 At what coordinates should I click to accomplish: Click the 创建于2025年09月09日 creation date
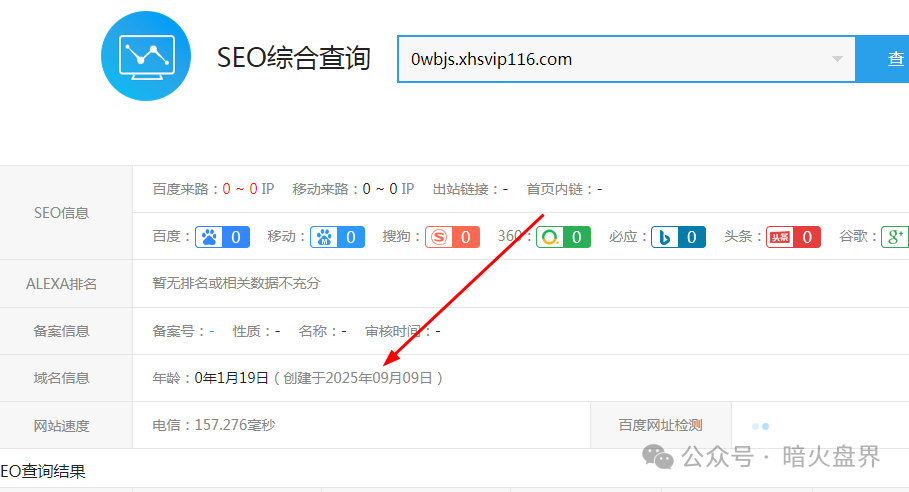pos(358,378)
